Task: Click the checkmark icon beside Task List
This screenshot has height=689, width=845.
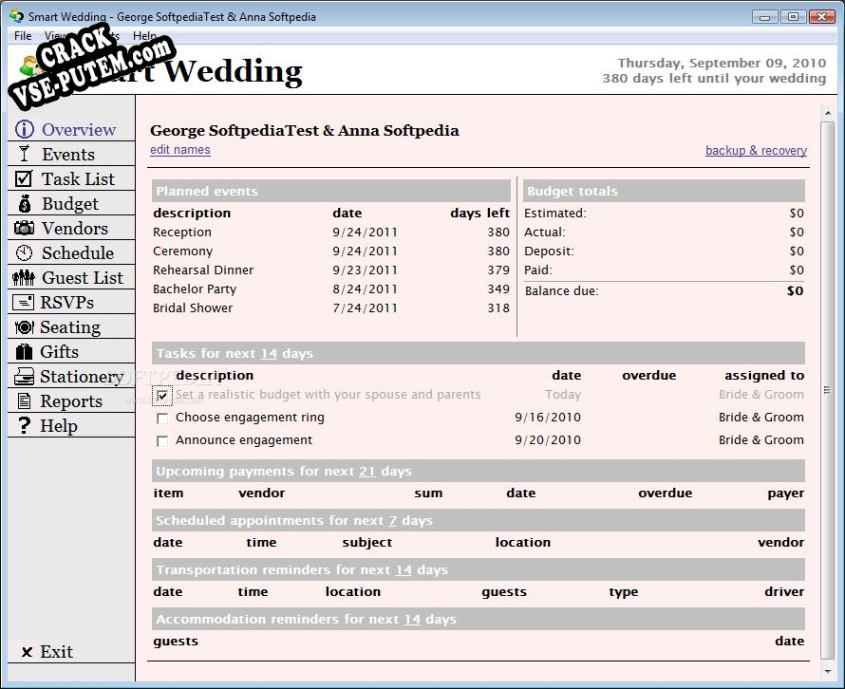Action: point(24,178)
